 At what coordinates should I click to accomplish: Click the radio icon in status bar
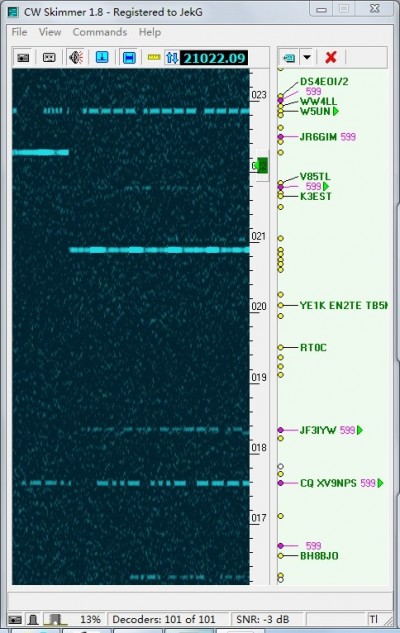[15, 619]
